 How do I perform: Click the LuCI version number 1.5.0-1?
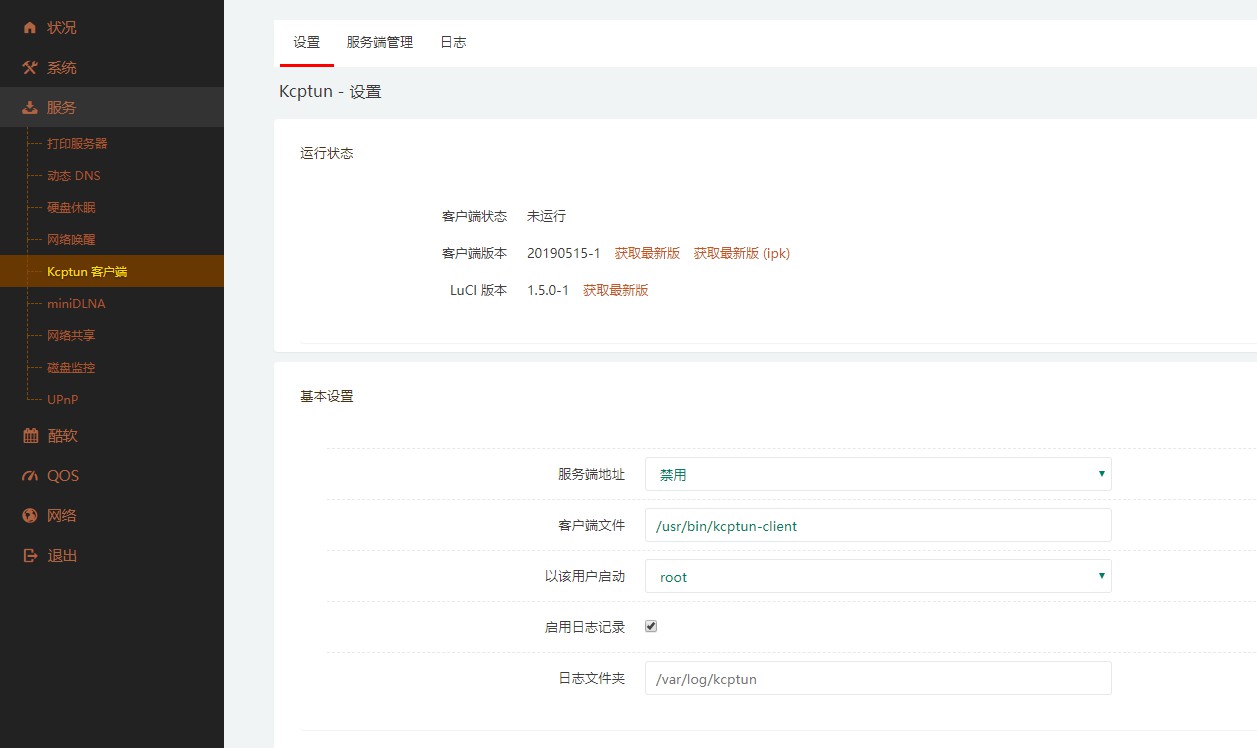pyautogui.click(x=548, y=290)
